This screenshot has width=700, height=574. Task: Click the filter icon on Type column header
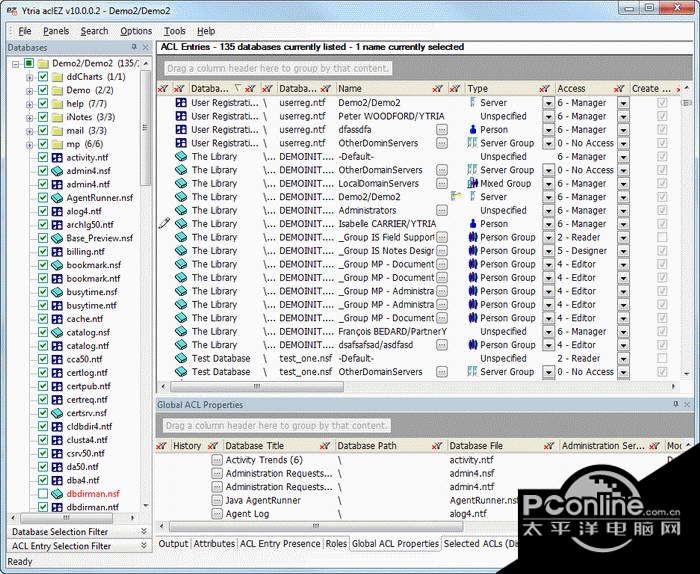pos(544,89)
